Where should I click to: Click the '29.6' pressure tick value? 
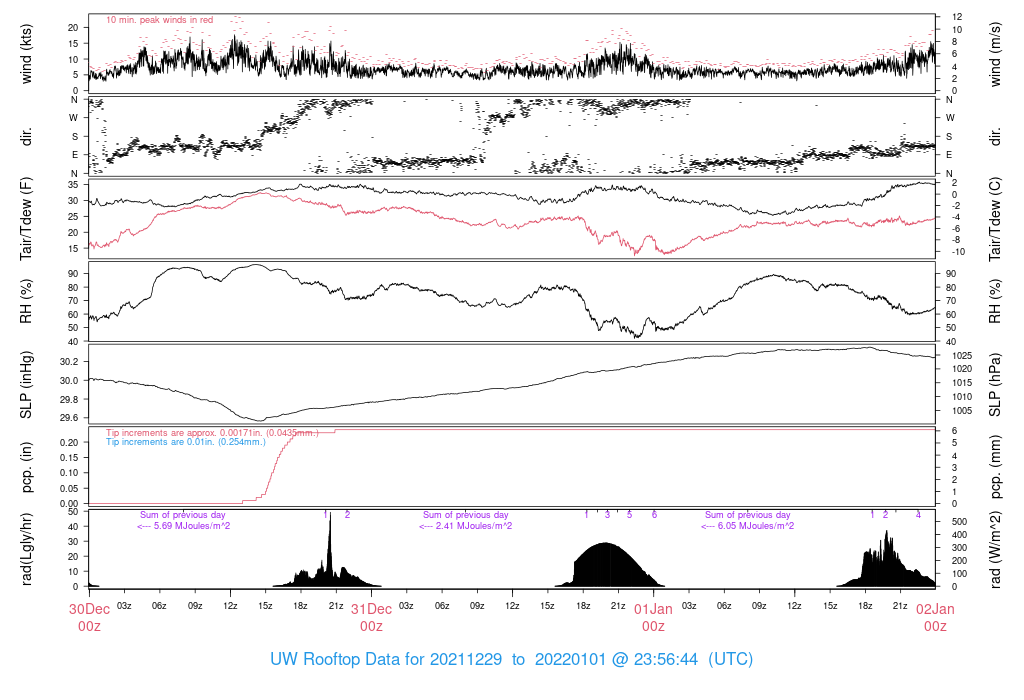[69, 418]
